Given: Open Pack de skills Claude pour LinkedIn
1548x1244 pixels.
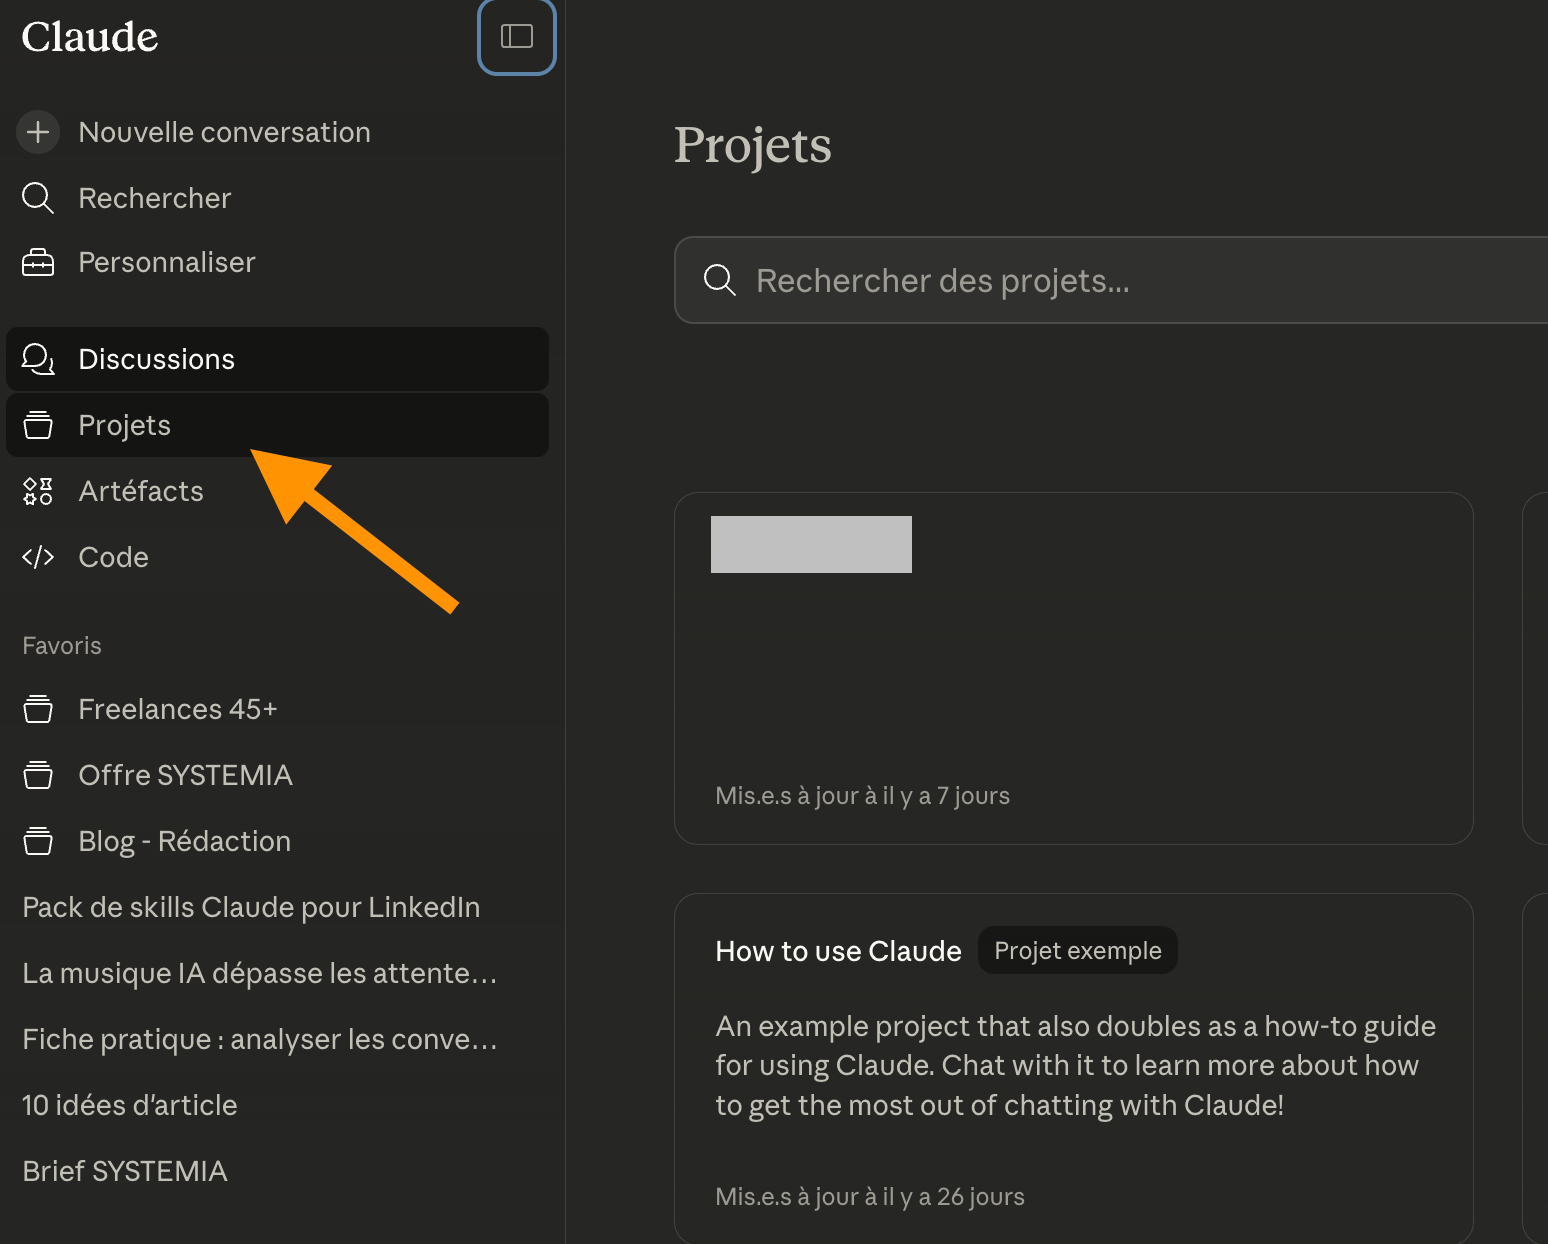Looking at the screenshot, I should [251, 907].
